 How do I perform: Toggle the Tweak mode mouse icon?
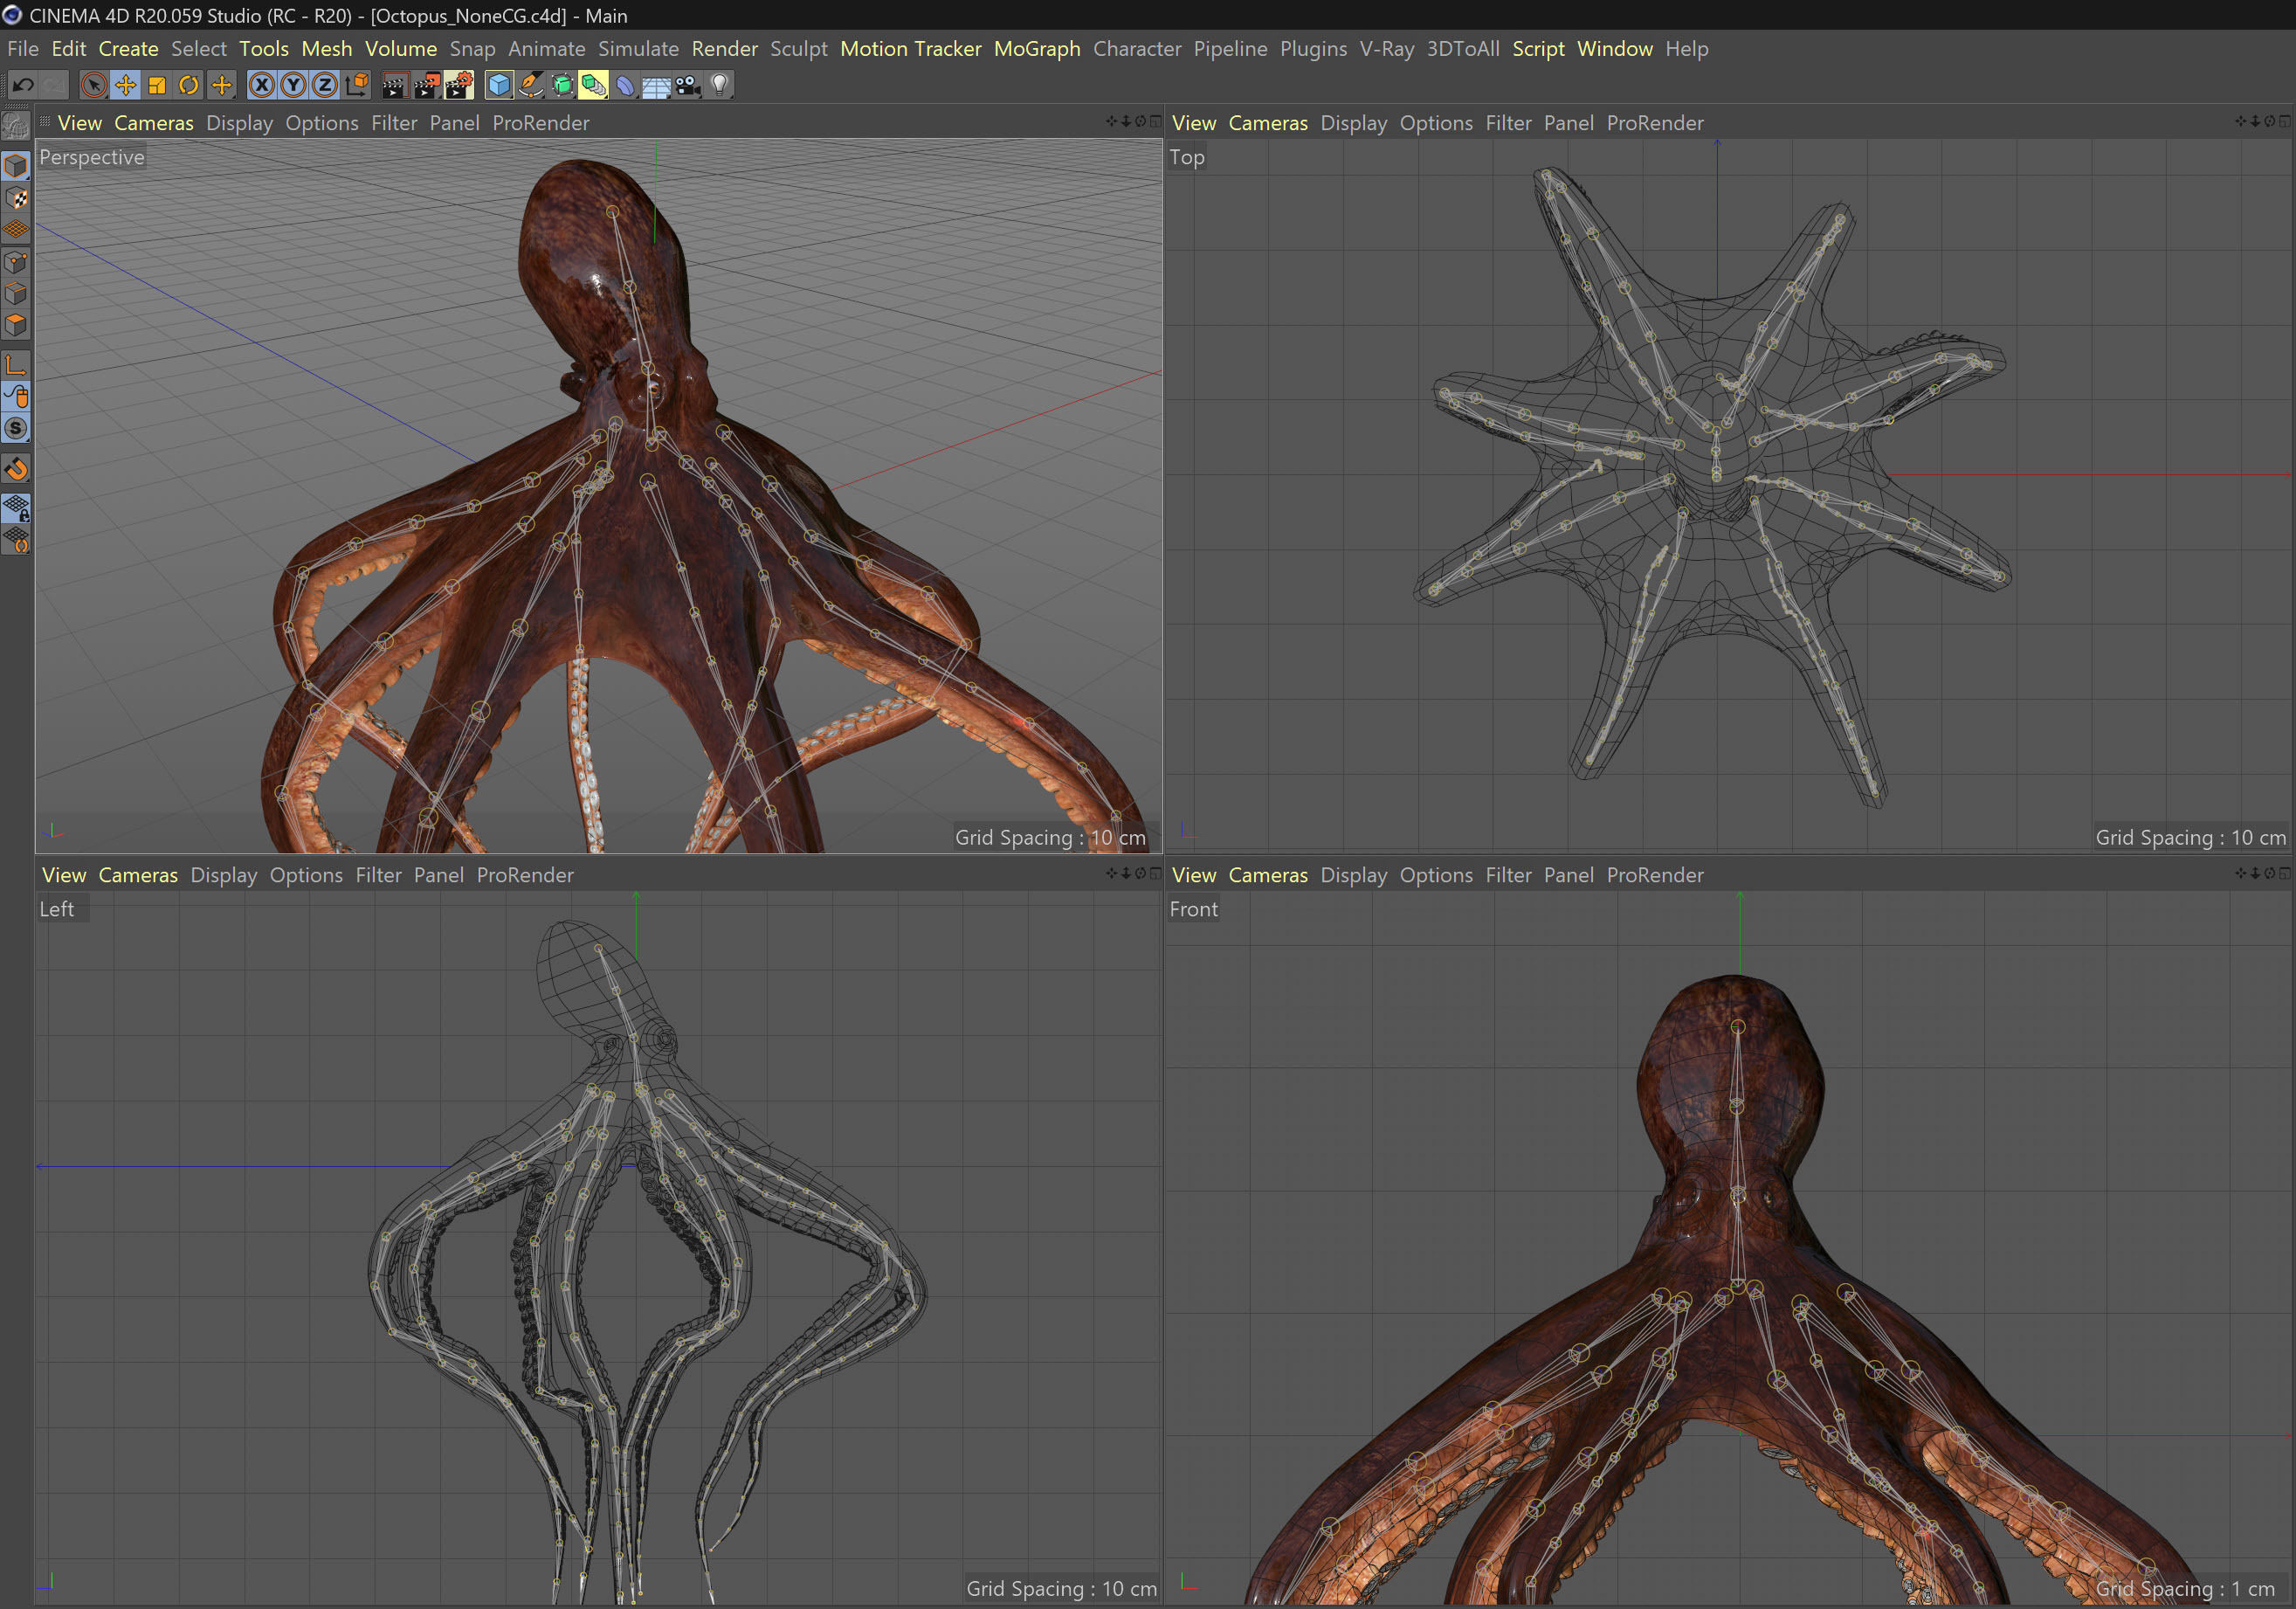coord(16,397)
